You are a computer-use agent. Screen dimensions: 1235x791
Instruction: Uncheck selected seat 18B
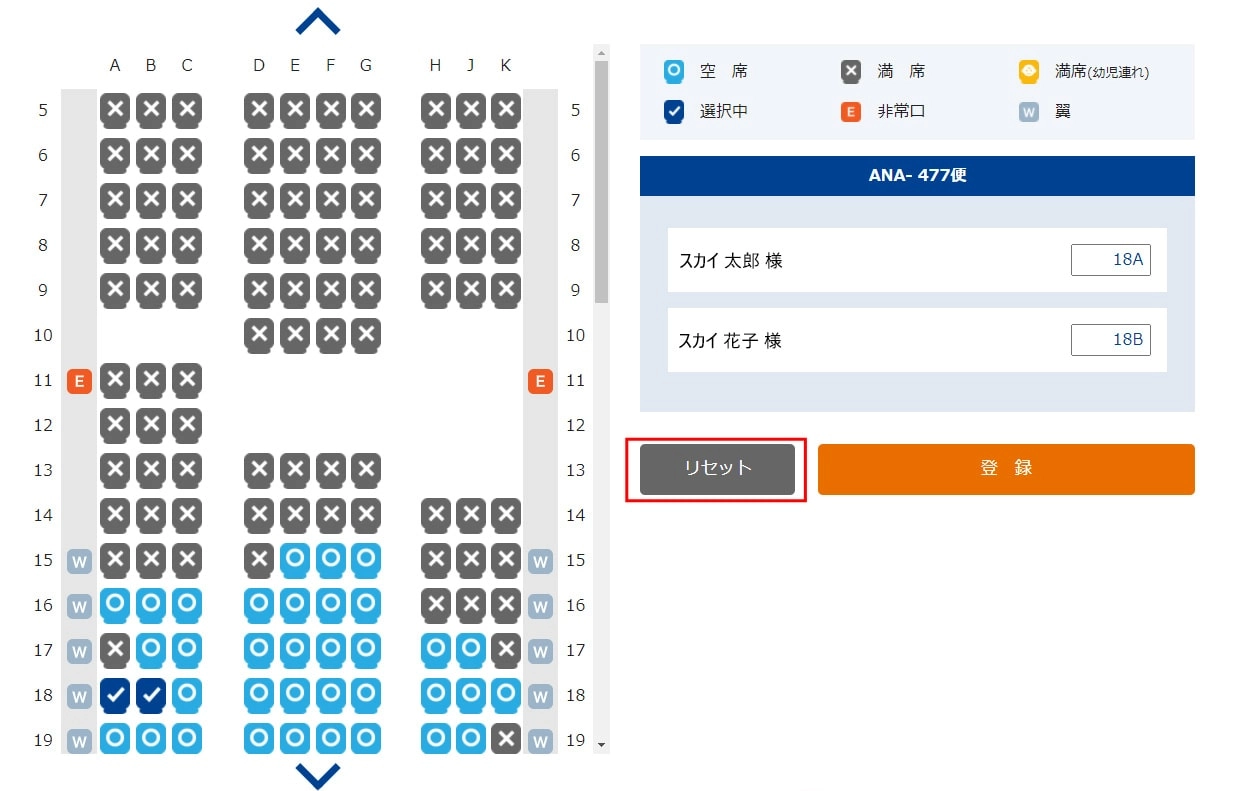(151, 695)
